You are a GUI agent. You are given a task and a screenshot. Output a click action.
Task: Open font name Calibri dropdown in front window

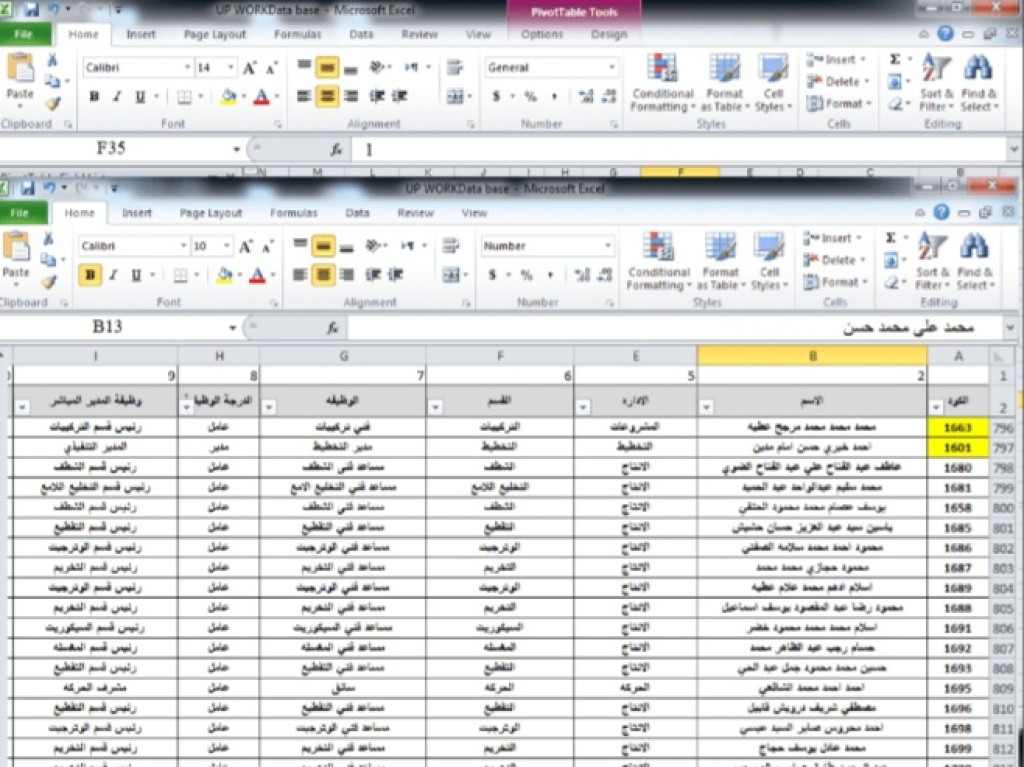tap(184, 246)
